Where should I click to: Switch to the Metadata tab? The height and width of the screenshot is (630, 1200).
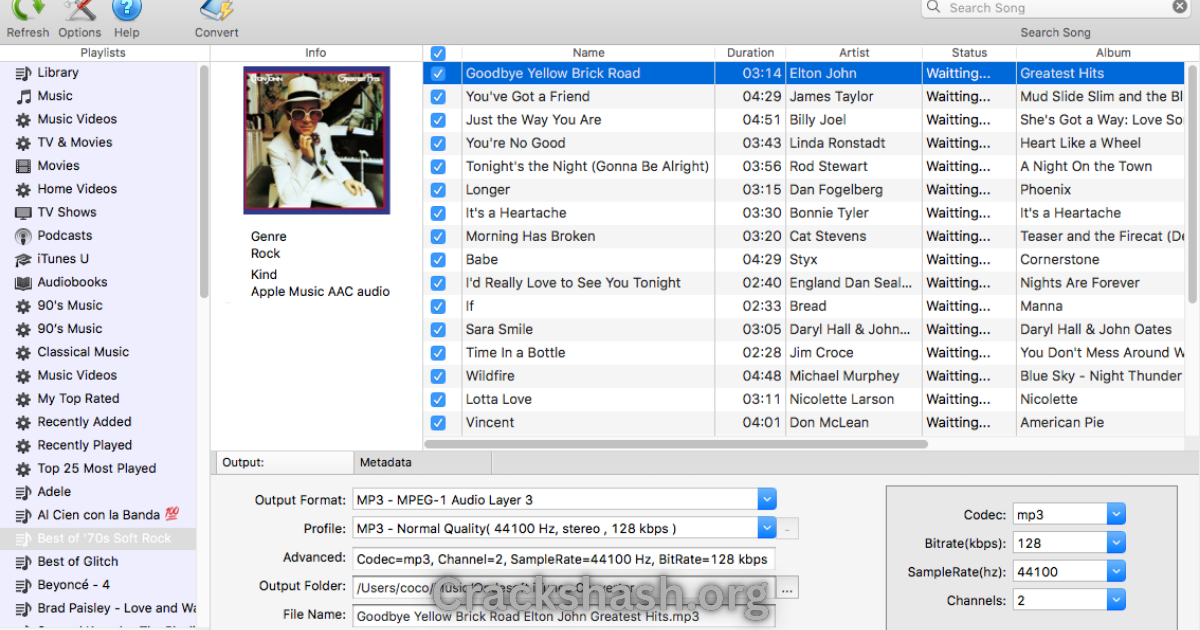(x=422, y=462)
